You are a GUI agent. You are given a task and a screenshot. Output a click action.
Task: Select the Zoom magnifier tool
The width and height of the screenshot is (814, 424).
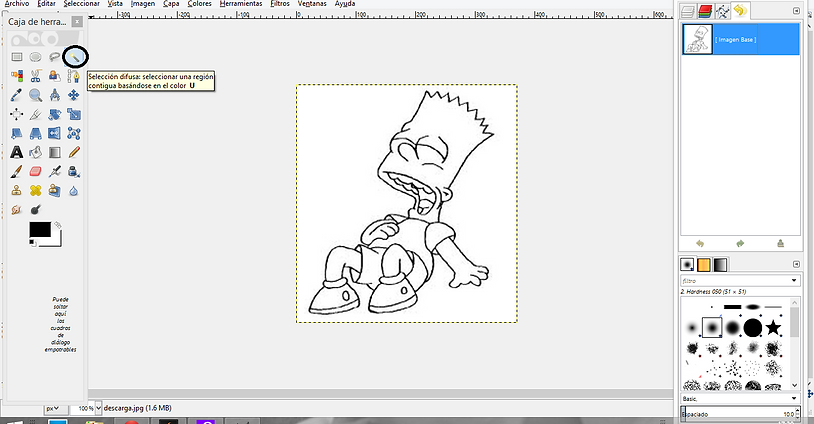(35, 95)
